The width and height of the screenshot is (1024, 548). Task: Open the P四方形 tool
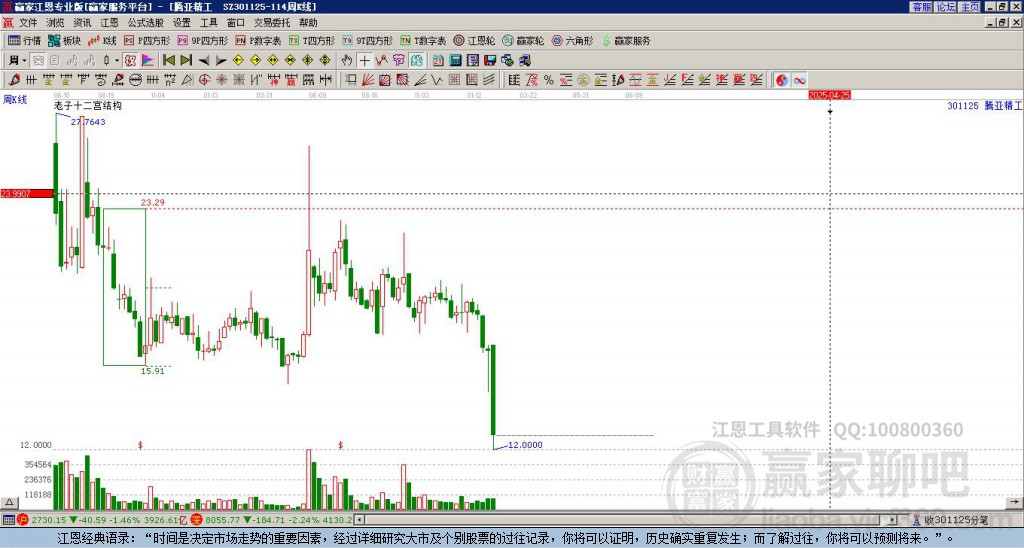tap(147, 40)
